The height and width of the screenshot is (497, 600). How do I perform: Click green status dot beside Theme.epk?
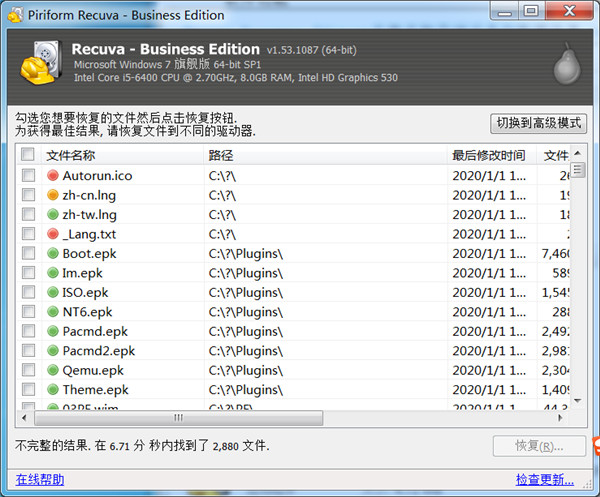(x=53, y=389)
